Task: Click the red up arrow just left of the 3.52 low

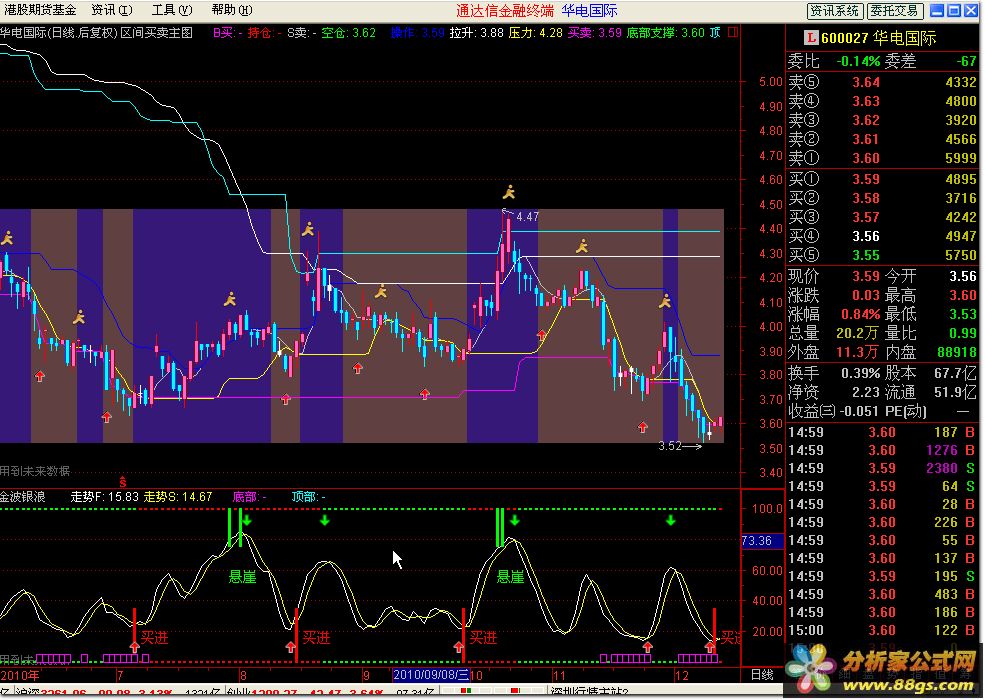Action: click(642, 427)
